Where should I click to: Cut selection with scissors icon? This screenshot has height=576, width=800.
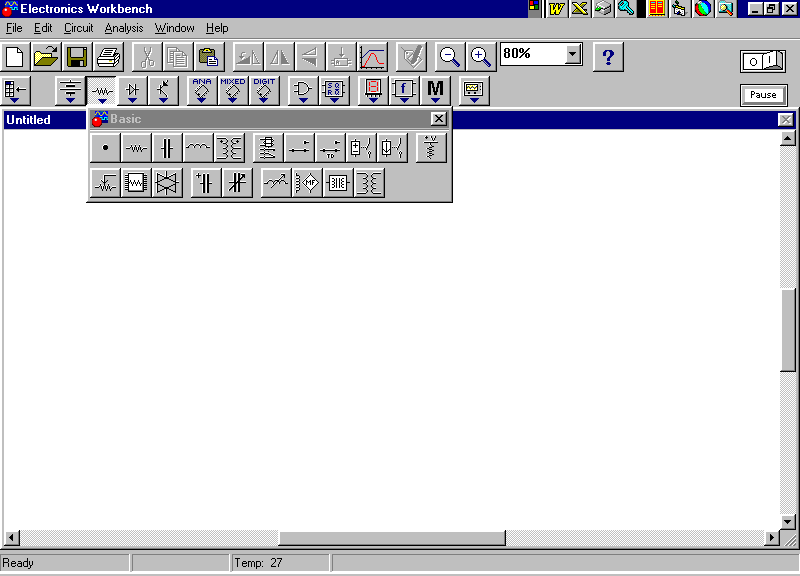147,57
